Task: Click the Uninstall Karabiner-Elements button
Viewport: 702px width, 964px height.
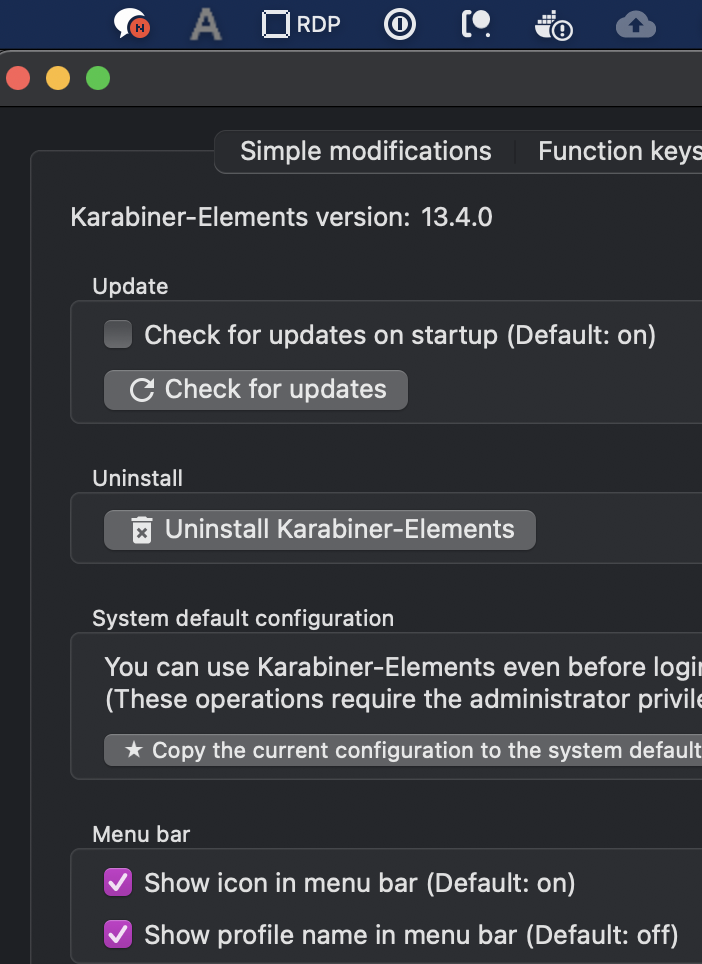Action: pos(320,529)
